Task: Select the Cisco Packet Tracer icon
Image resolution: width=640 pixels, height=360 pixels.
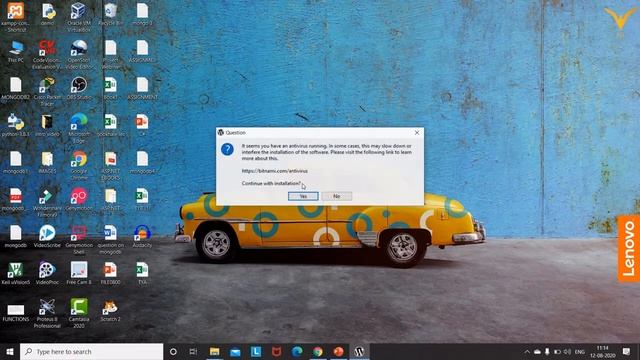Action: [x=47, y=91]
